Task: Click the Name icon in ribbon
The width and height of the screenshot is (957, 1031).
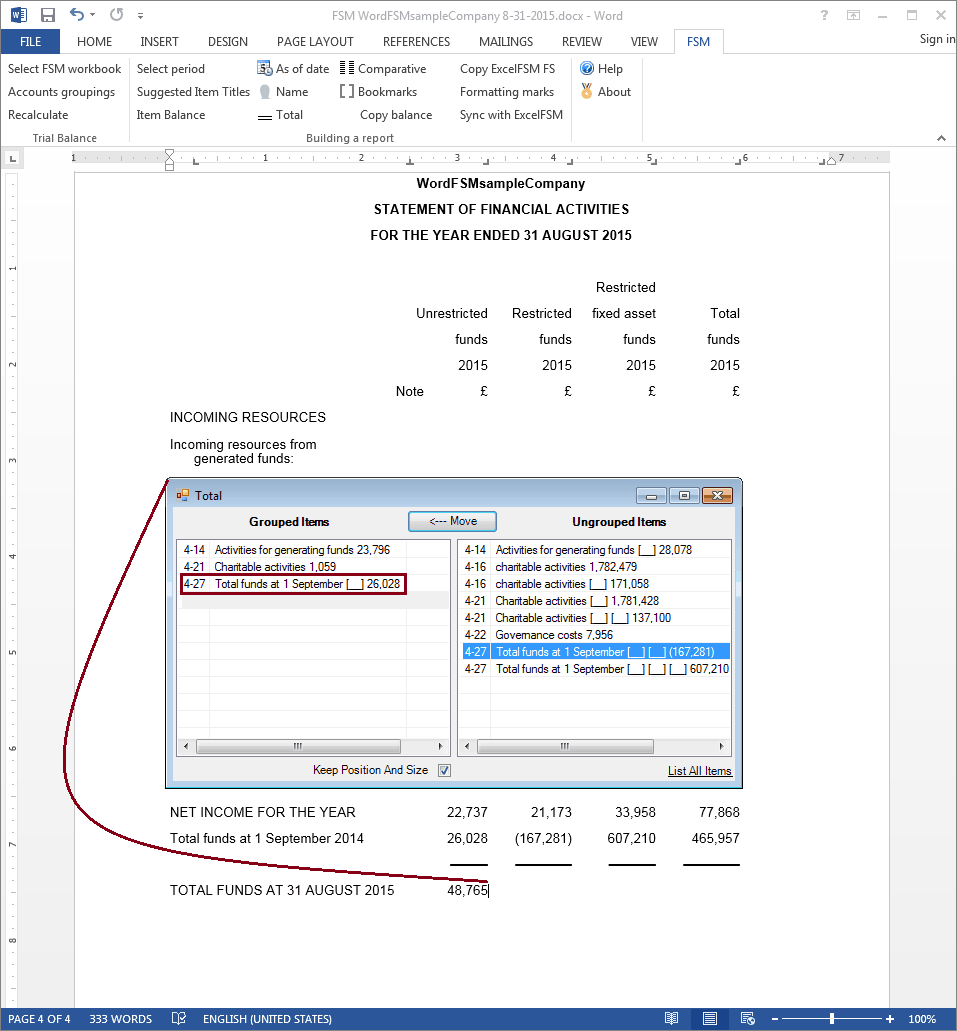Action: click(x=264, y=91)
